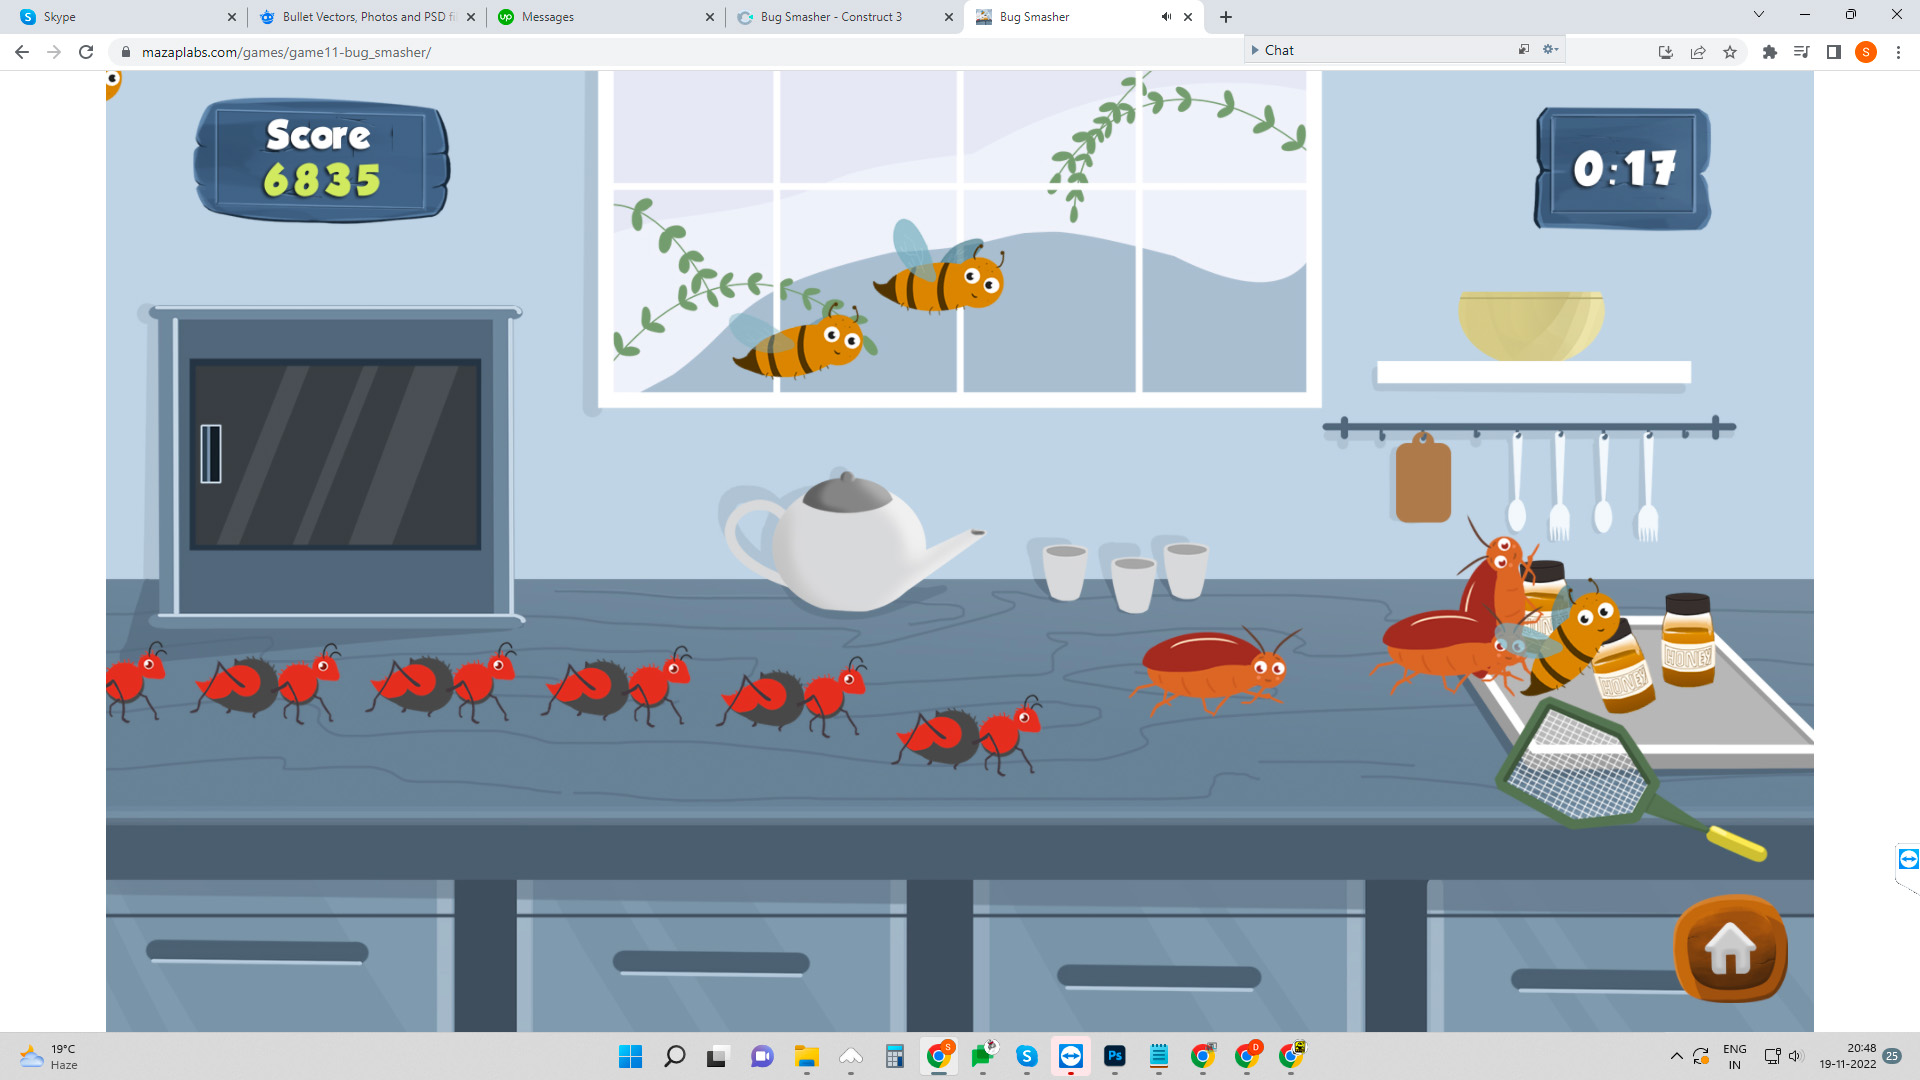Click the address bar URL
This screenshot has height=1080, width=1920.
286,52
